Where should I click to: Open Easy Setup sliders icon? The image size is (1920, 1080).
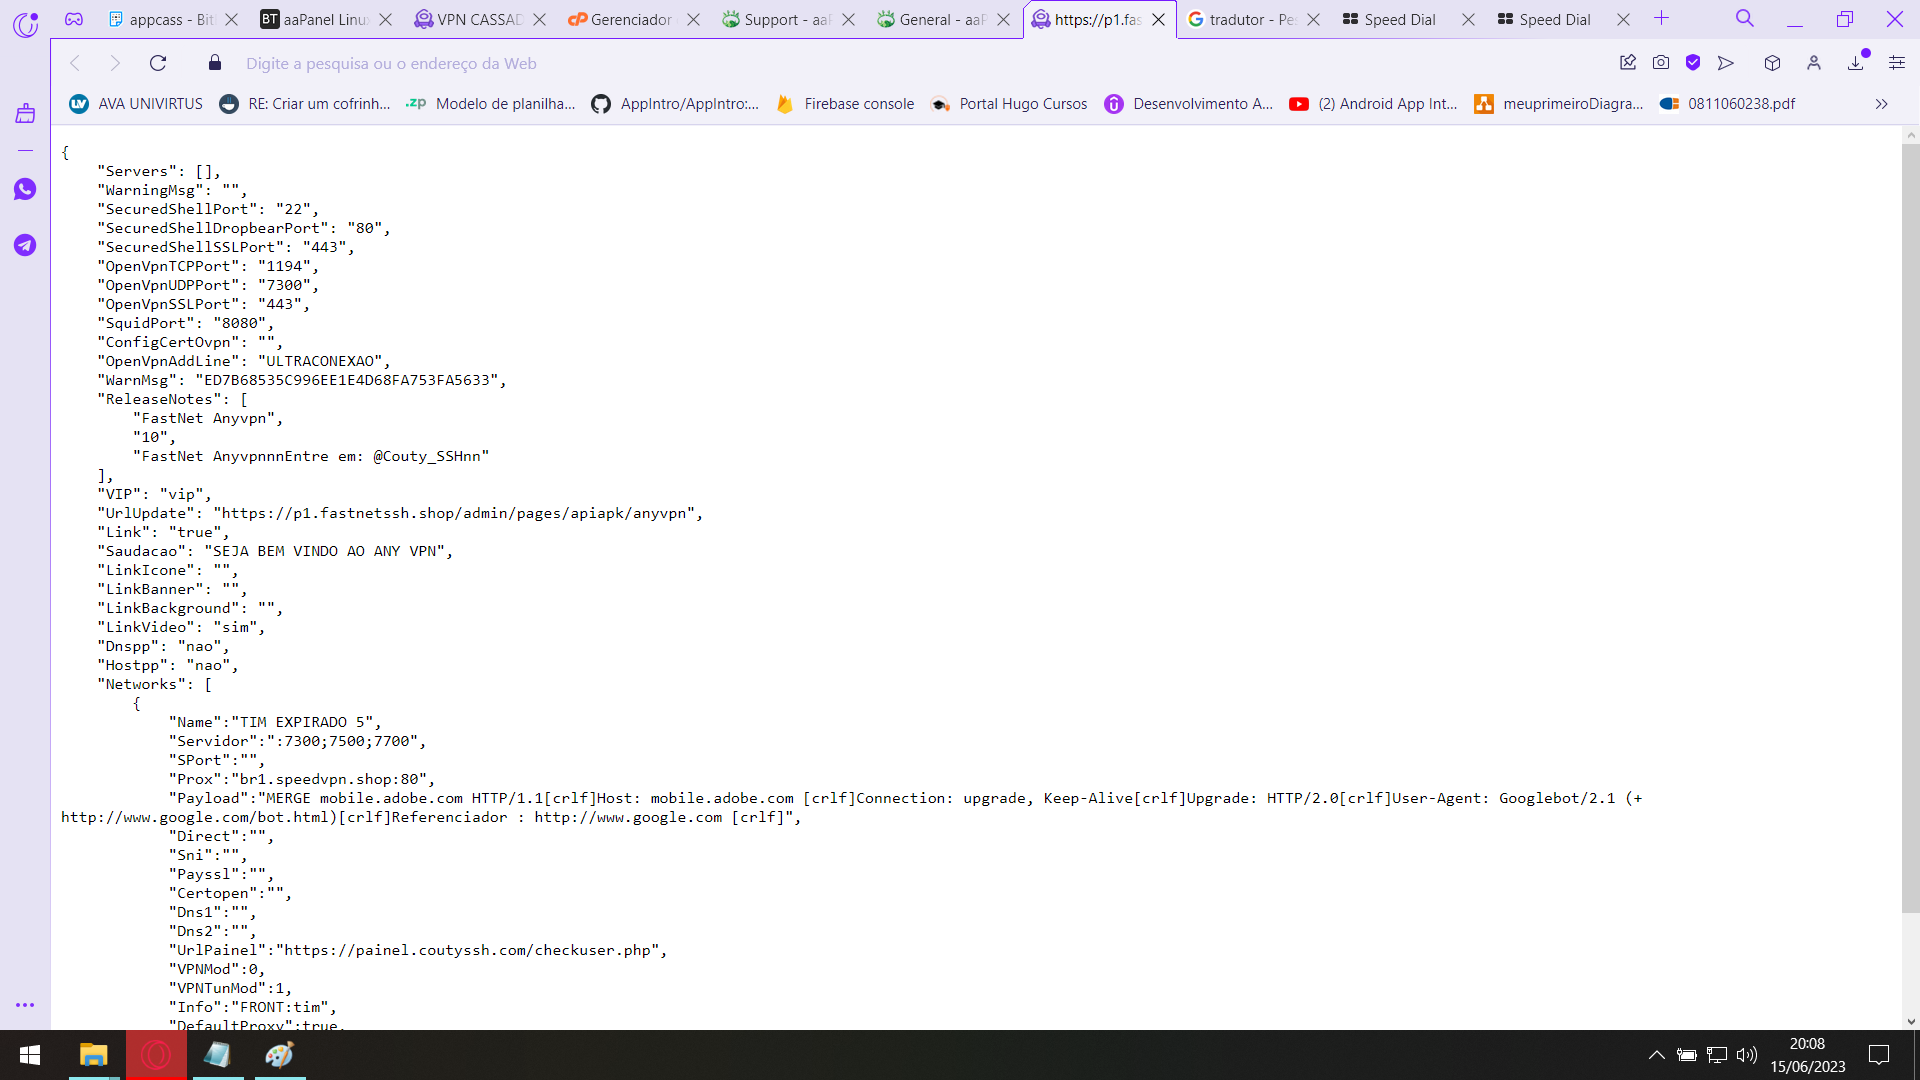tap(1897, 63)
